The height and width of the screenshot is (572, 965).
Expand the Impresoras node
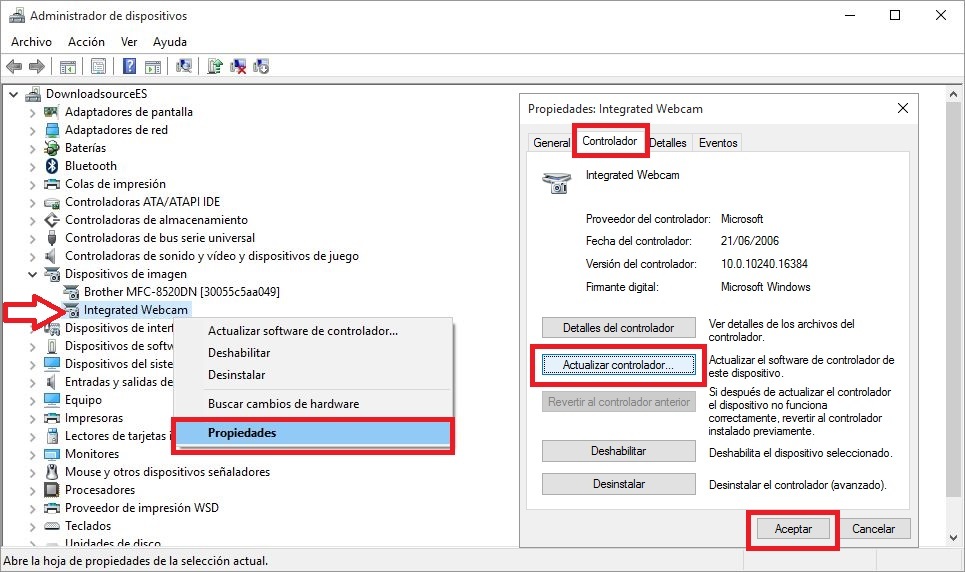tap(33, 419)
